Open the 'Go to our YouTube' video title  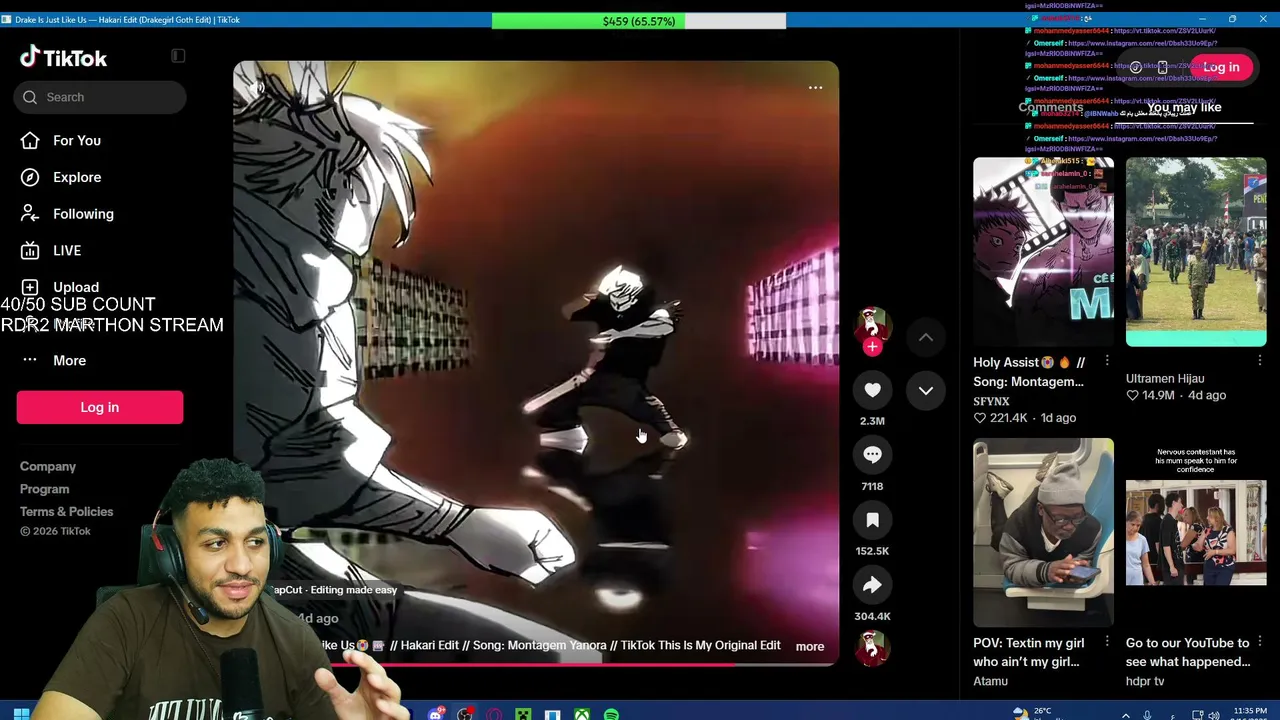click(x=1188, y=652)
